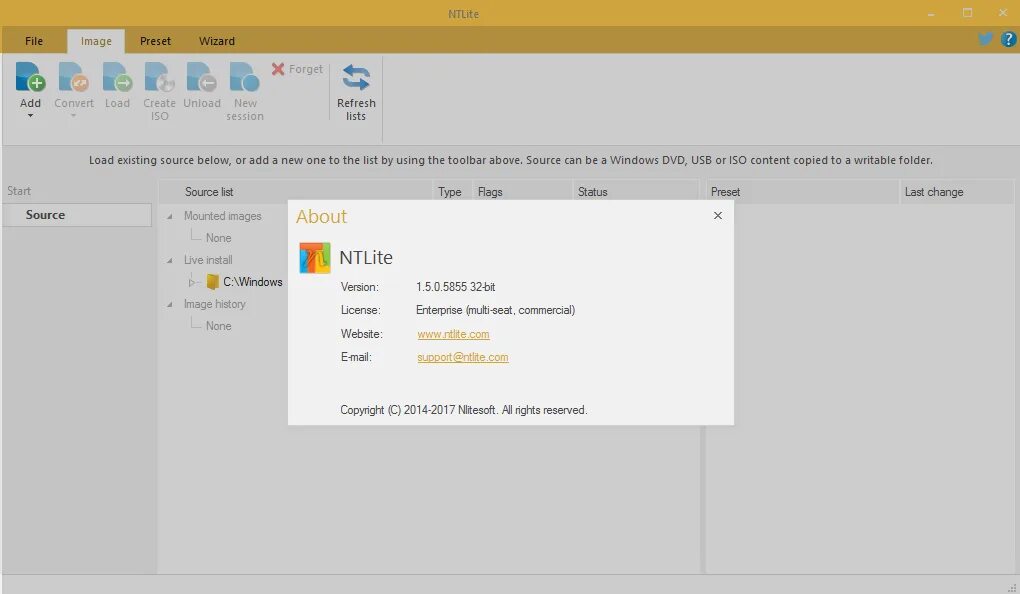Click the NTLite logo in About dialog
Viewport: 1020px width, 594px height.
[x=315, y=258]
